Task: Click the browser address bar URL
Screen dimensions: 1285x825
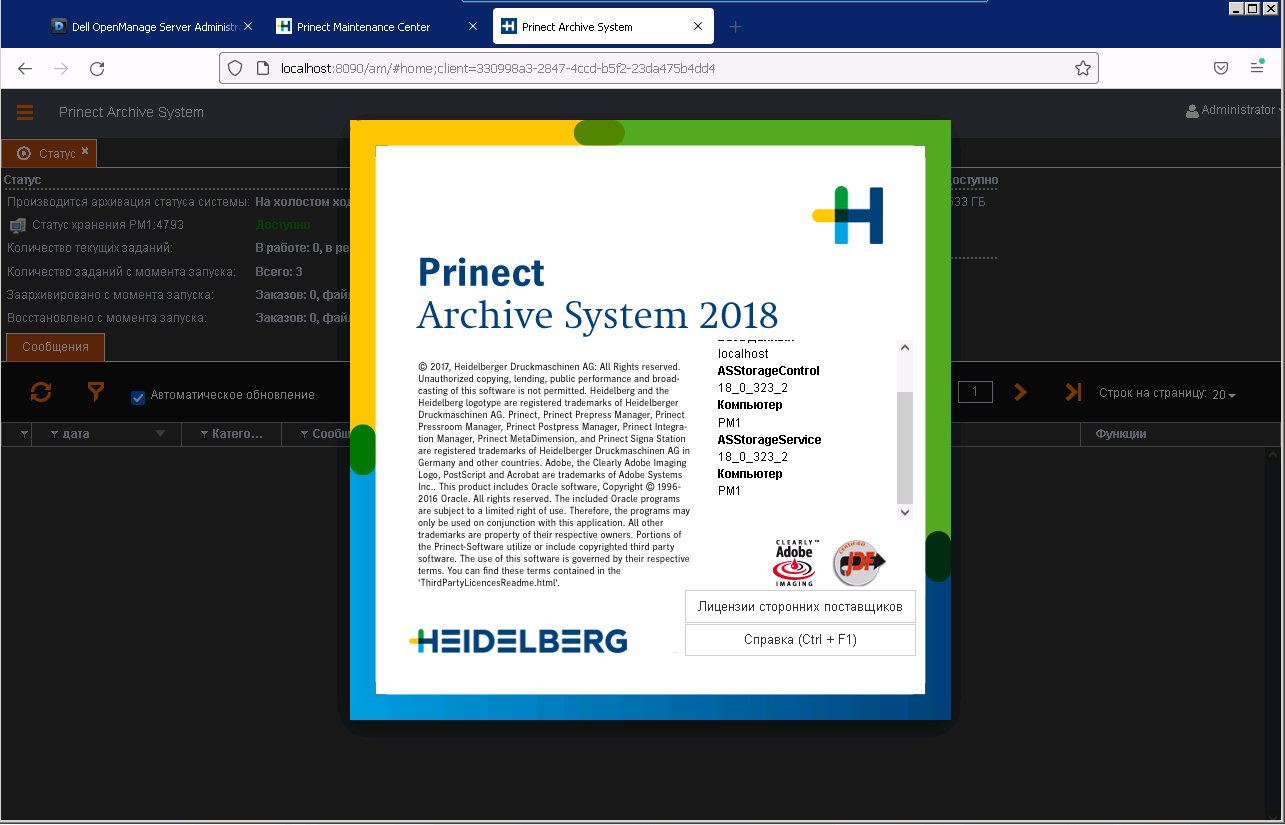Action: click(660, 68)
